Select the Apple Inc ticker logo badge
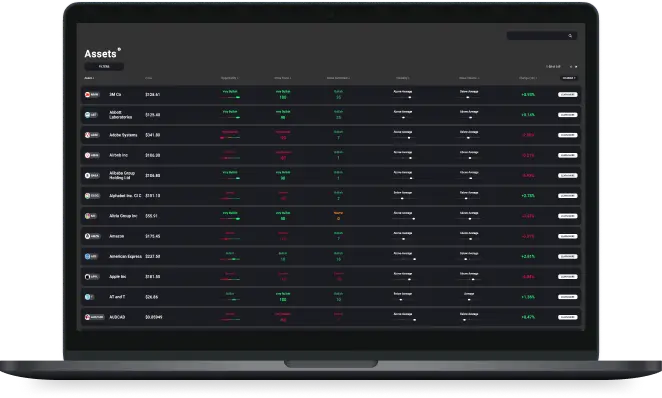The height and width of the screenshot is (398, 662). (x=92, y=277)
